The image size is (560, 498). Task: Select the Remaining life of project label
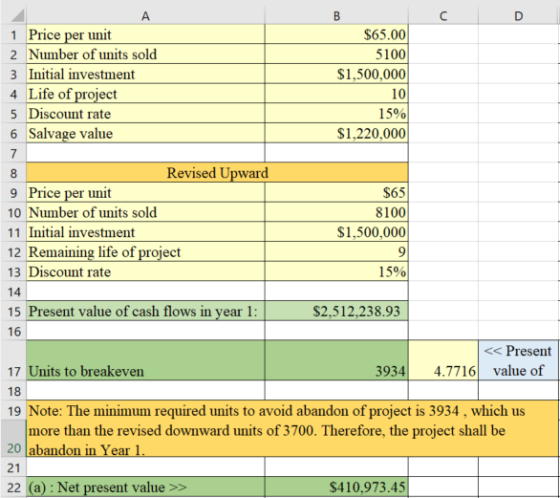(146, 252)
